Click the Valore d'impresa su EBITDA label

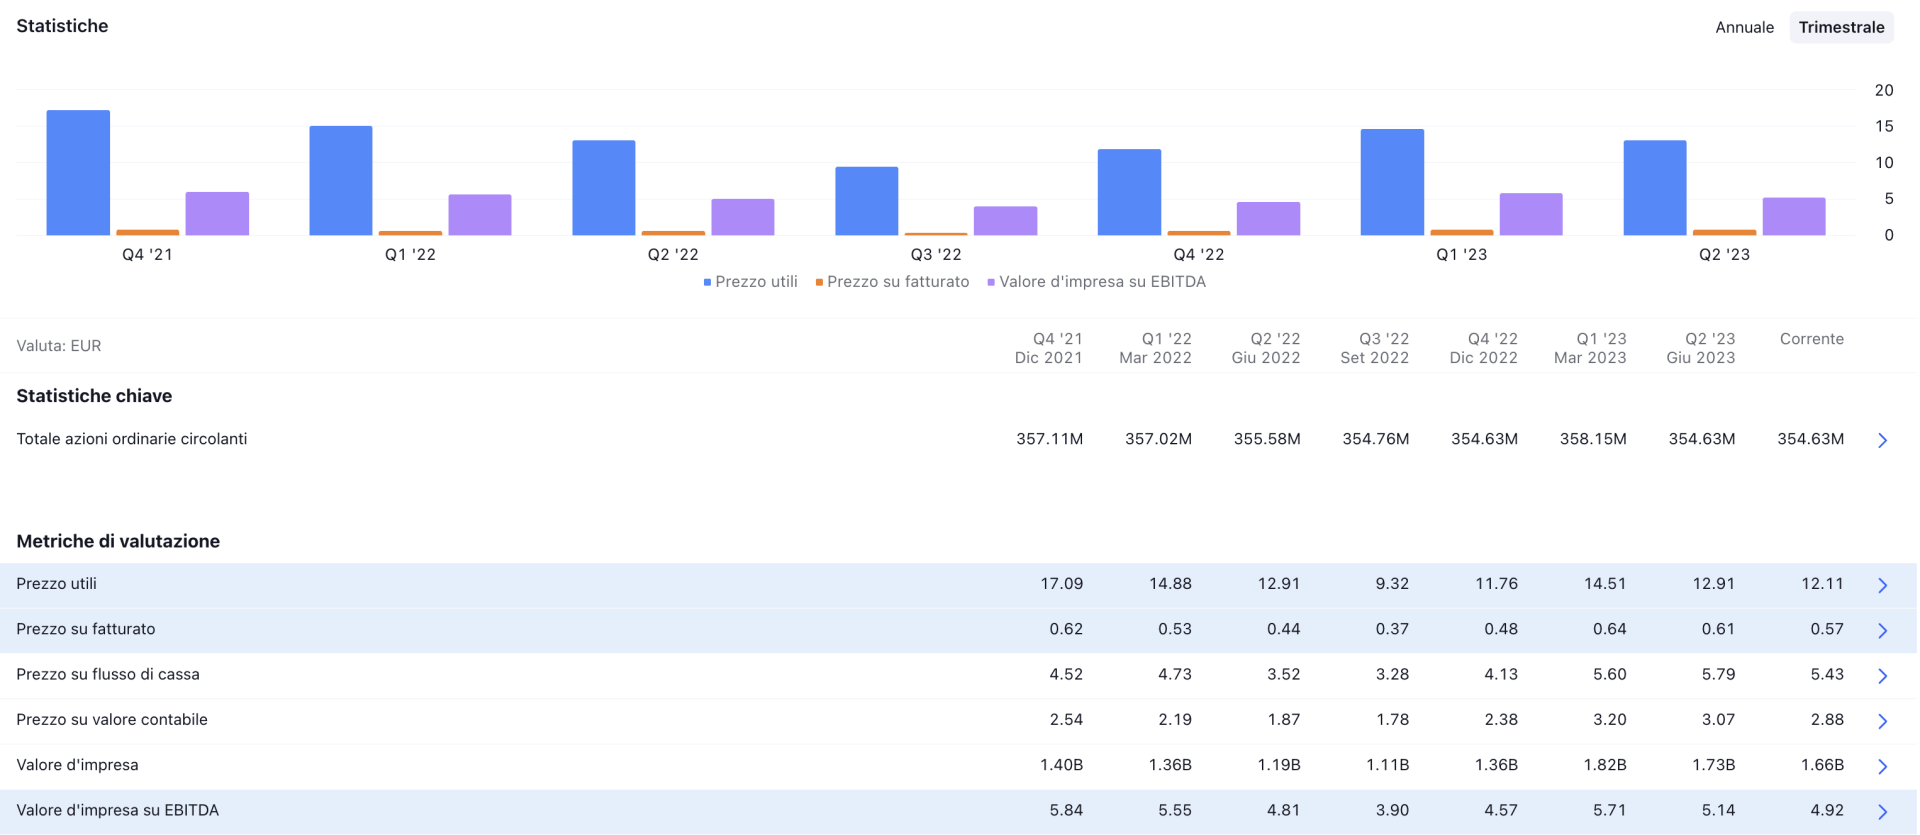pyautogui.click(x=118, y=810)
